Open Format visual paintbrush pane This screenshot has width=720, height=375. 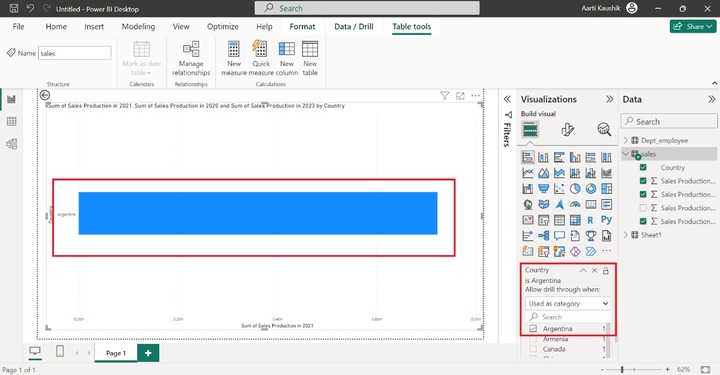tap(567, 130)
